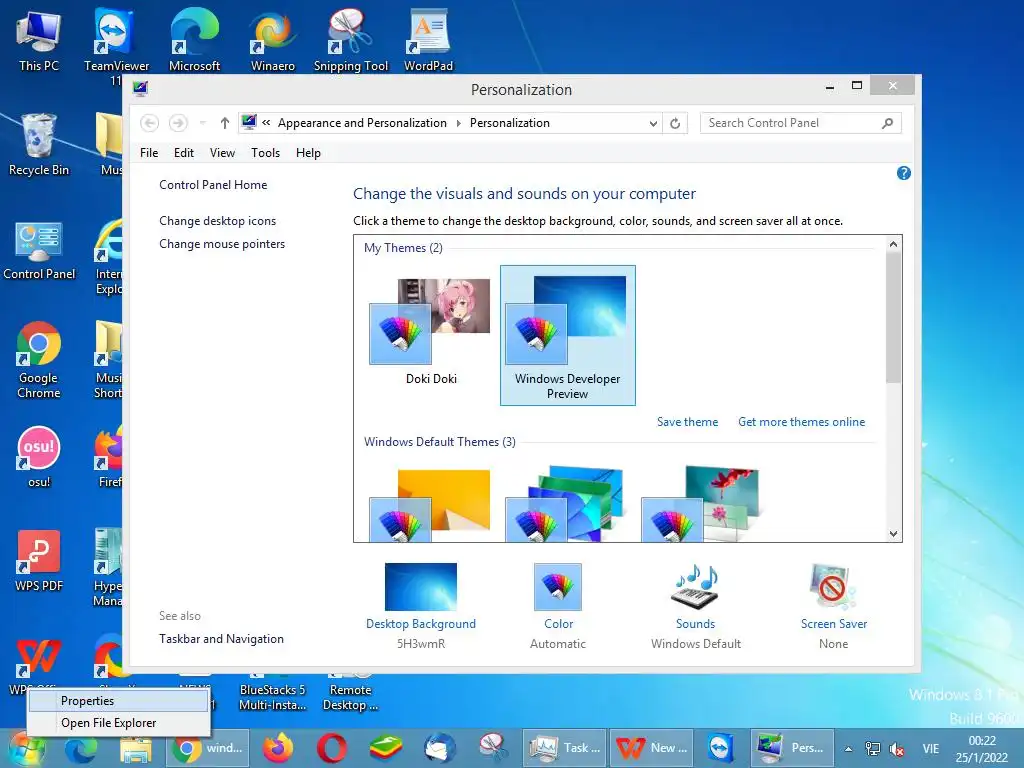Open TeamViewer 11 desktop shortcut
This screenshot has width=1024, height=768.
pos(116,46)
